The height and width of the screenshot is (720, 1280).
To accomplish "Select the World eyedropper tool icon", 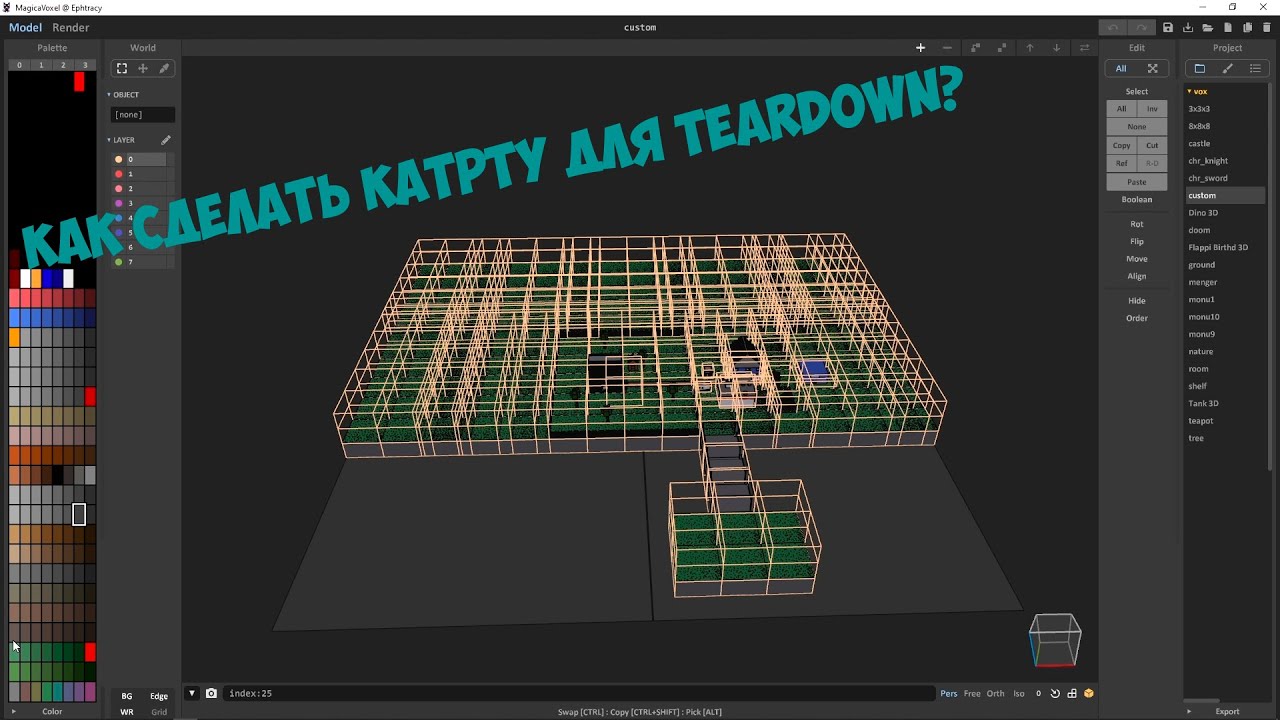I will (164, 69).
